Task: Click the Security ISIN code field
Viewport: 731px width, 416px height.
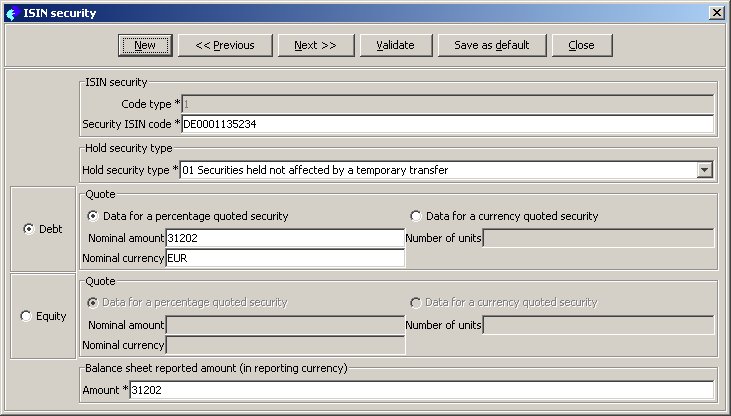Action: (x=447, y=124)
